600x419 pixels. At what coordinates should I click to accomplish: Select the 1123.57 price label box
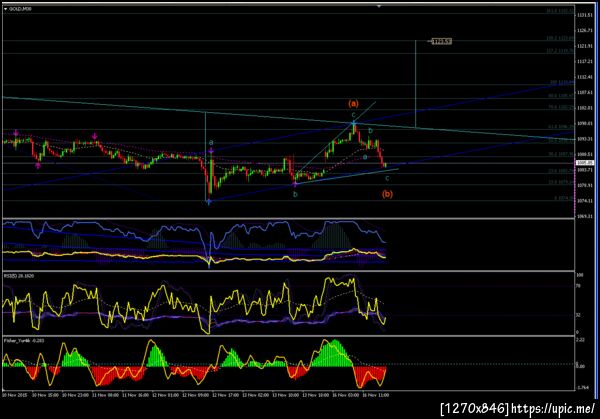coord(442,41)
